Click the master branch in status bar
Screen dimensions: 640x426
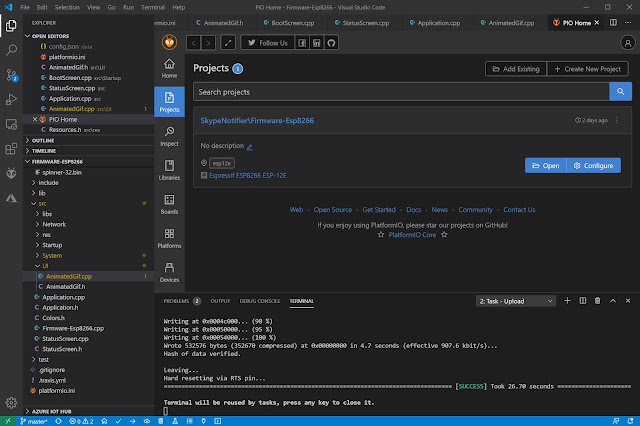coord(34,421)
